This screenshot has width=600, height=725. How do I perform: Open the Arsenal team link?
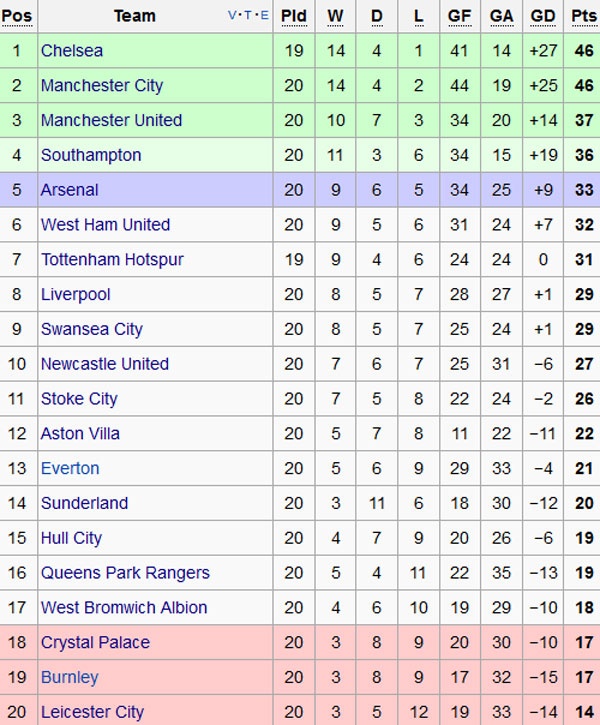[70, 190]
